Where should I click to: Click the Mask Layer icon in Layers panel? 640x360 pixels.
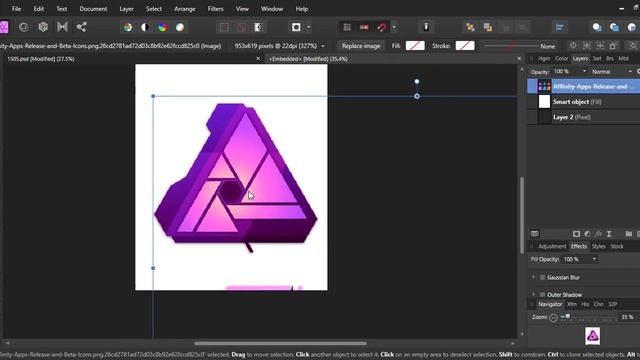[x=576, y=234]
